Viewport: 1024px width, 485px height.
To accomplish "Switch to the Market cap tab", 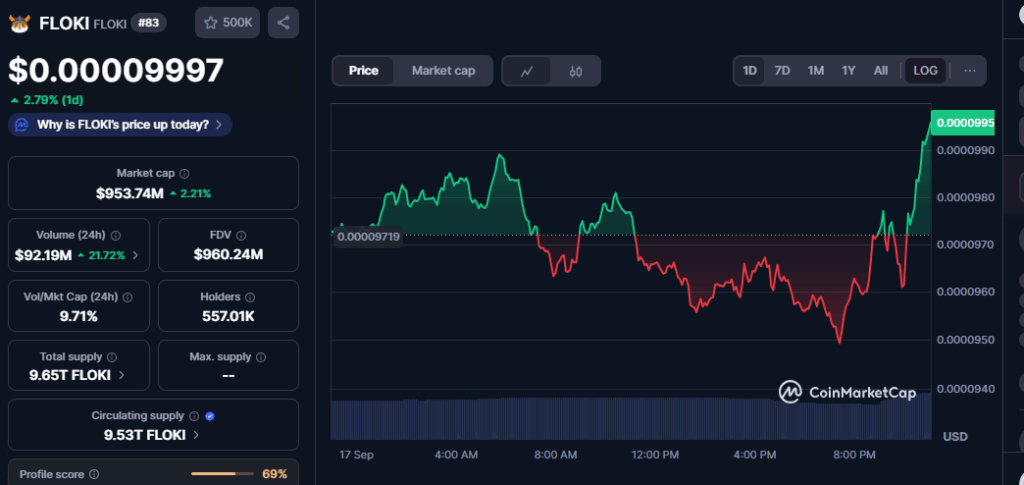I will 443,71.
